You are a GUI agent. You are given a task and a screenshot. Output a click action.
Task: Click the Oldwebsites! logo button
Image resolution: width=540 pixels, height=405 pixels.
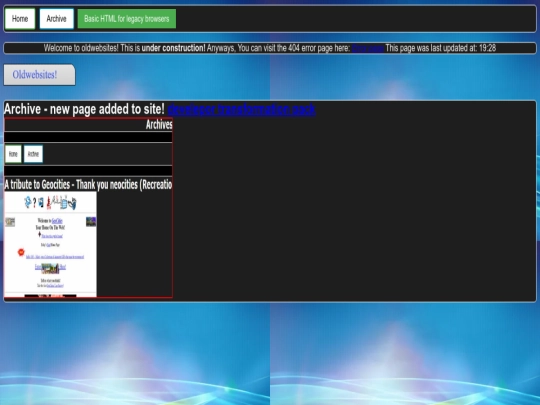(x=39, y=75)
